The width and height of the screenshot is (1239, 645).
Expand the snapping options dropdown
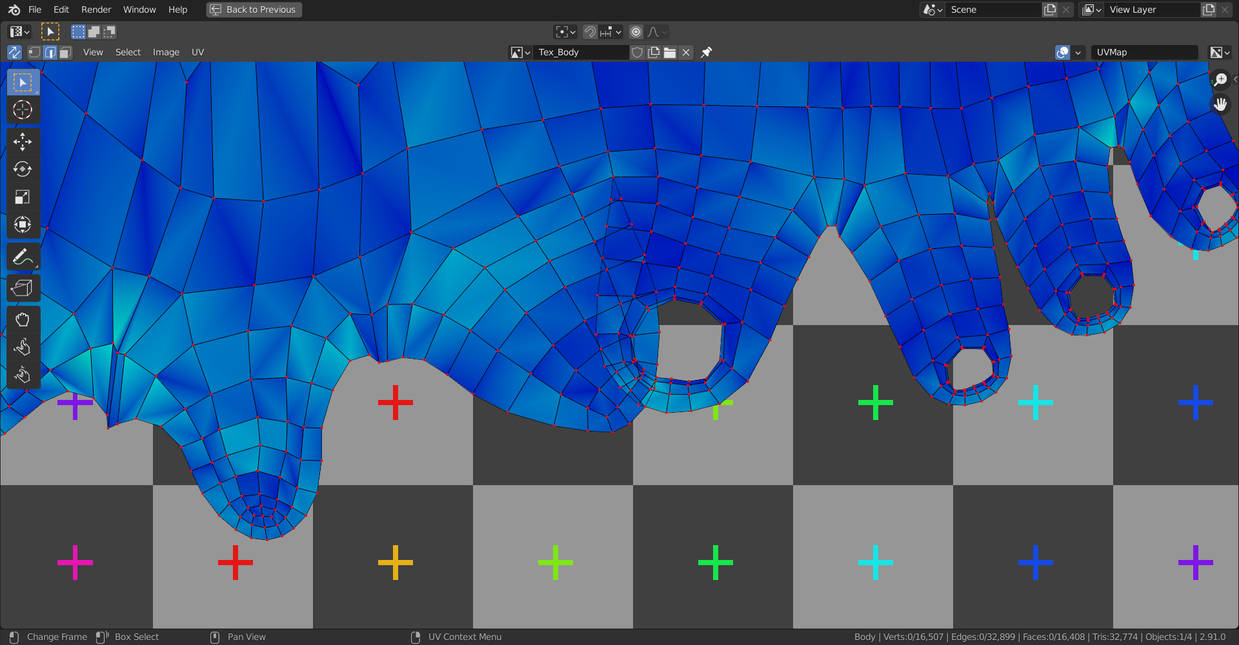click(x=610, y=32)
